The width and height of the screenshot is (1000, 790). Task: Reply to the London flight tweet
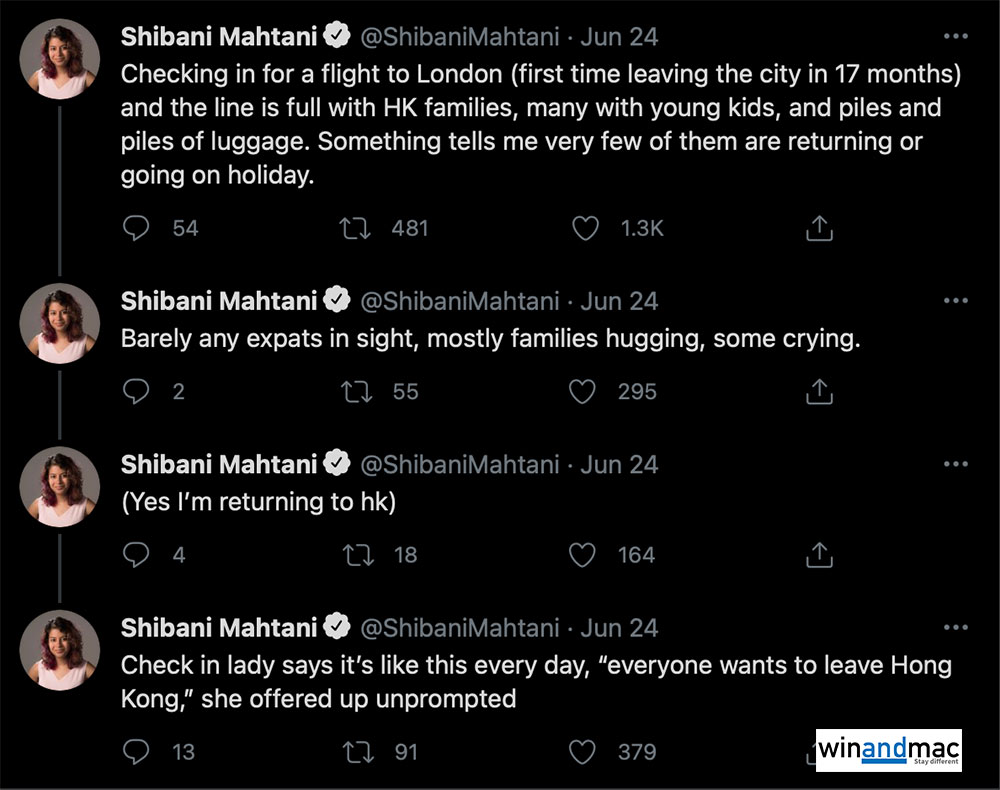(135, 229)
